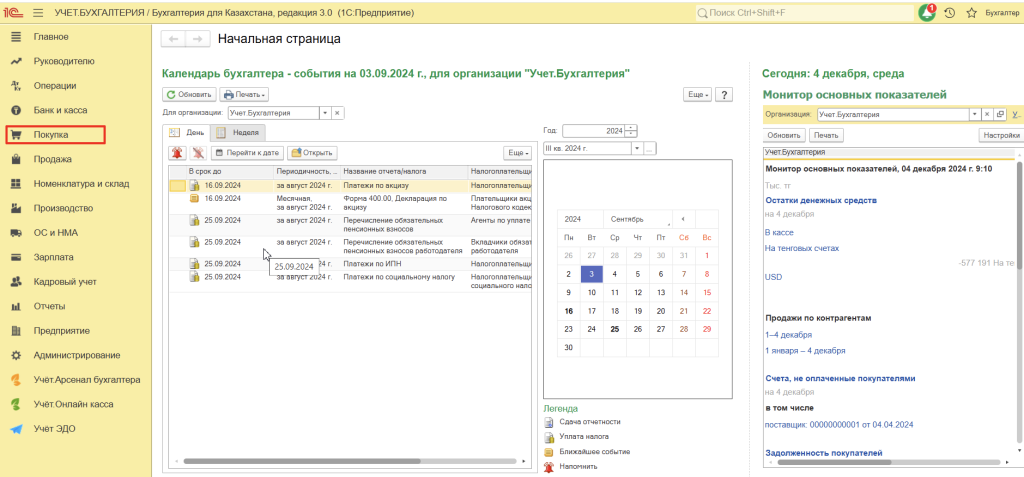Expand the monitor Организация dropdown arrow
1024x477 pixels.
point(974,115)
